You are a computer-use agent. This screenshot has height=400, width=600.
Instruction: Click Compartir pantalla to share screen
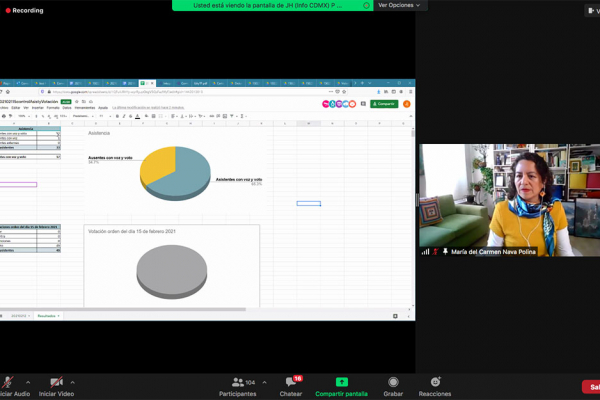point(341,387)
